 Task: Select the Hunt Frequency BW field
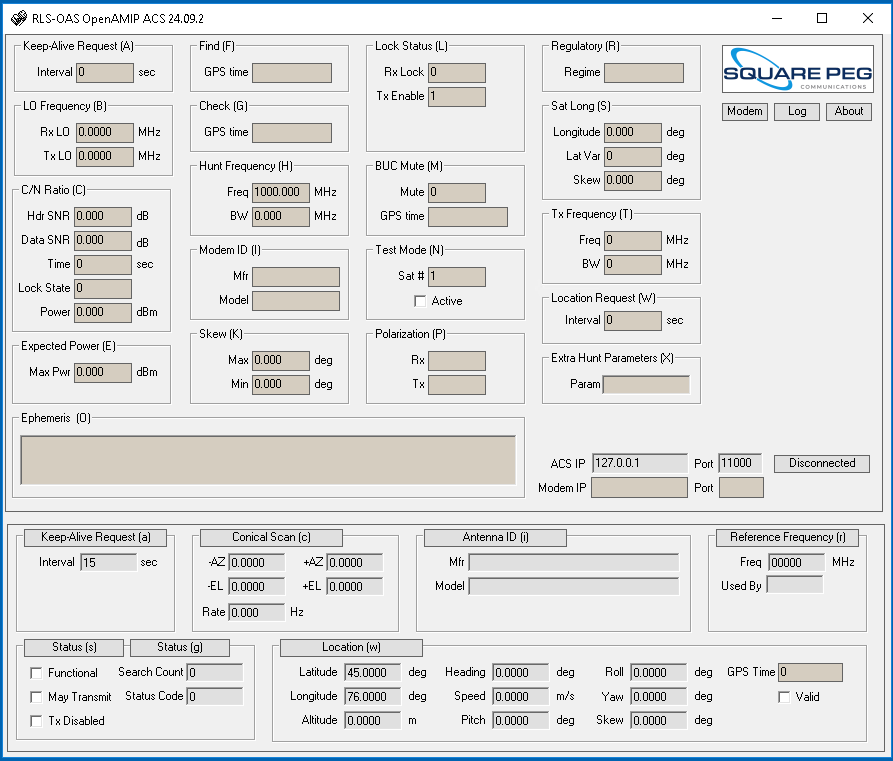(x=281, y=216)
